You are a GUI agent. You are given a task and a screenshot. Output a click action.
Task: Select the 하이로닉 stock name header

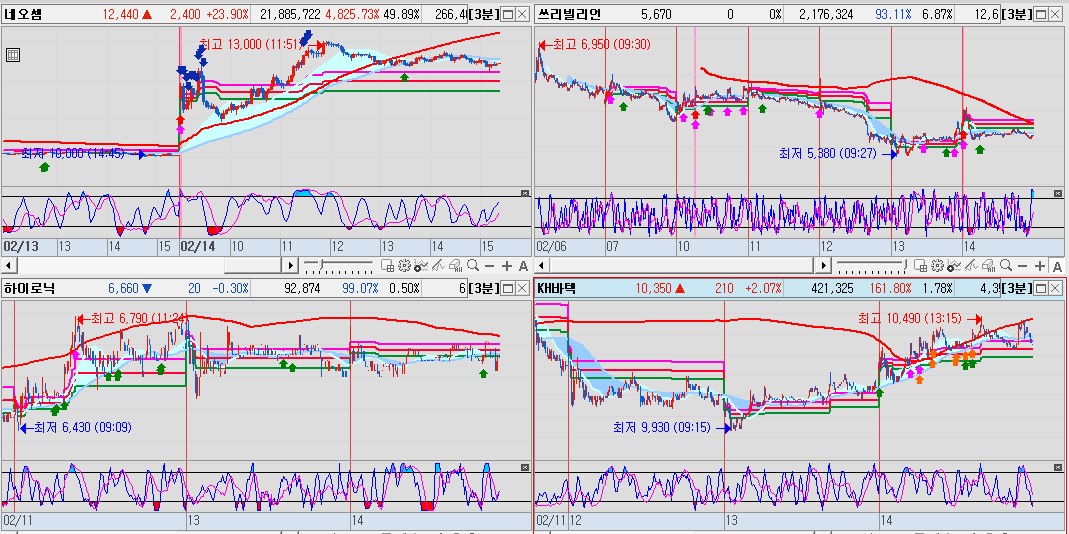(29, 288)
